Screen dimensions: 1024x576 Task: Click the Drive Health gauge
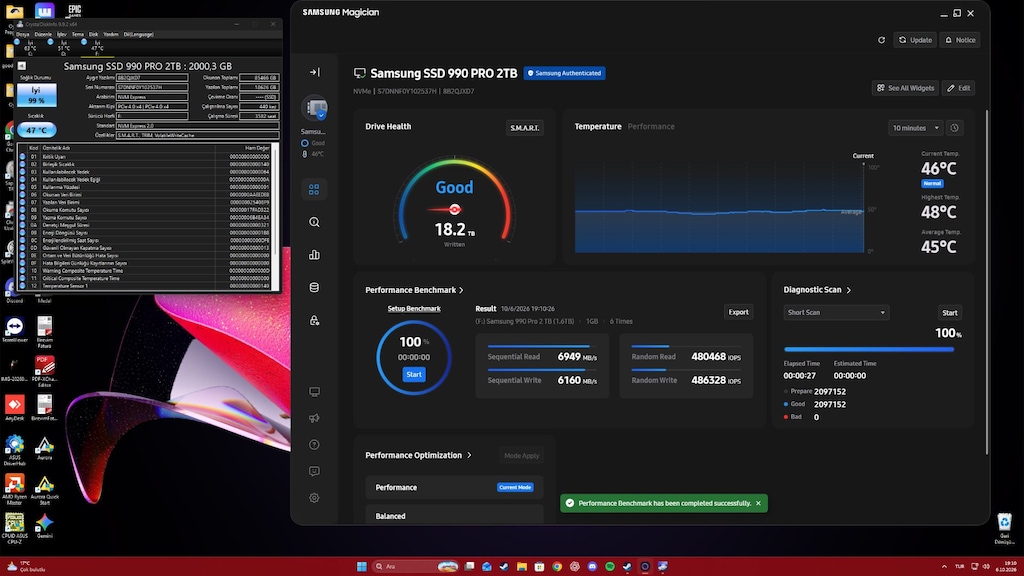click(x=455, y=199)
